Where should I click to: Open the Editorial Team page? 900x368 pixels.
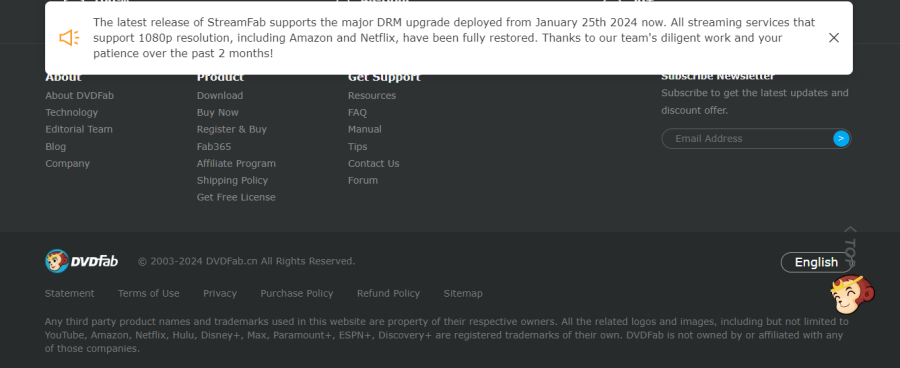point(79,129)
